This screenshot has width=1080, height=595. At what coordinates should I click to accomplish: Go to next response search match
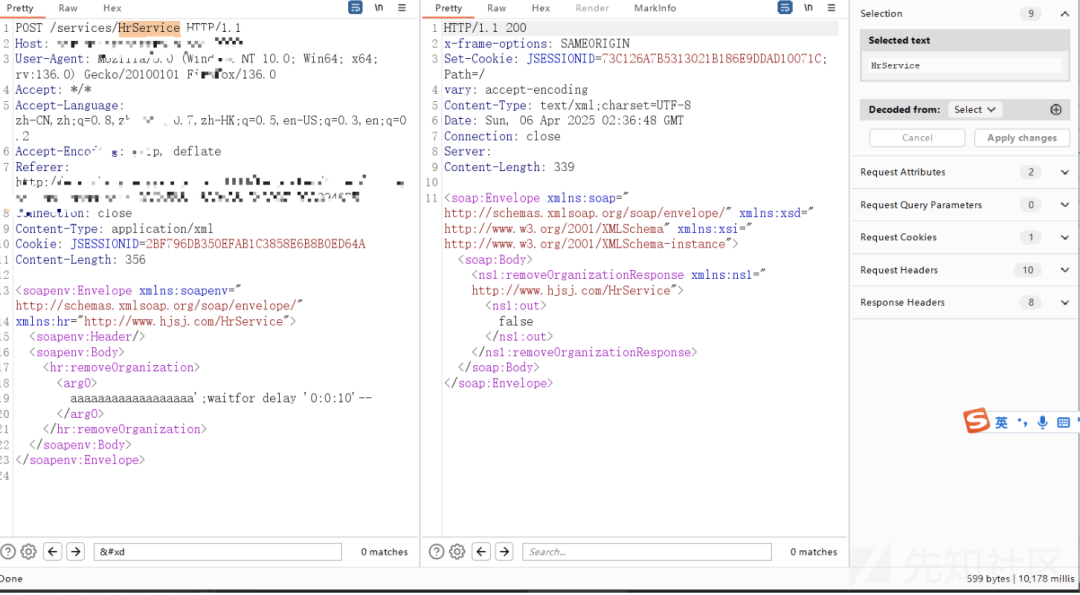point(504,552)
